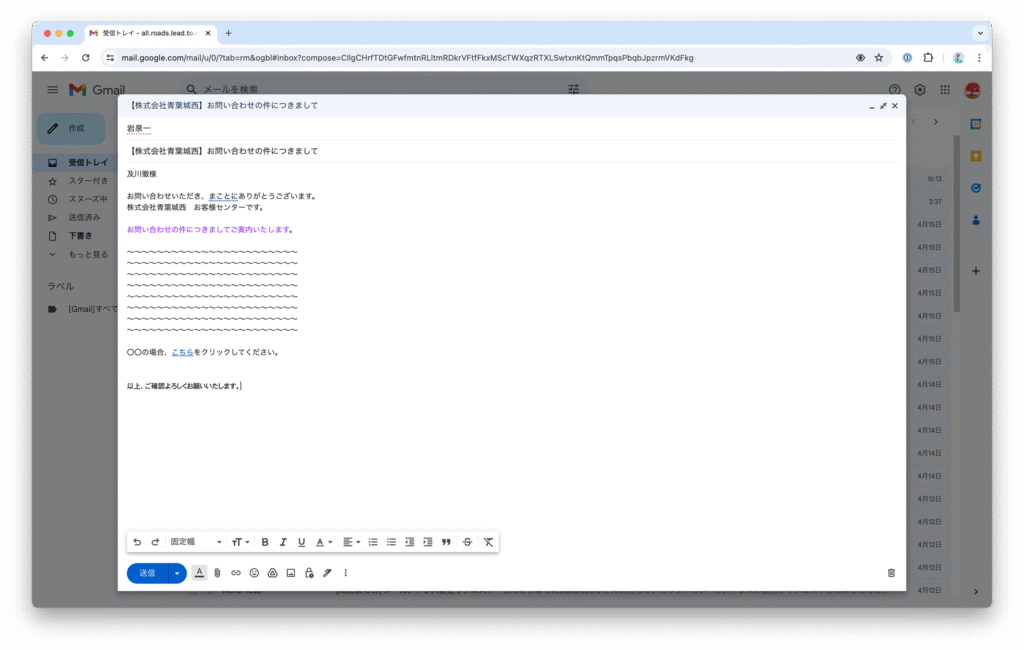Image resolution: width=1024 pixels, height=650 pixels.
Task: Open Chrome tab search dropdown
Action: (x=980, y=33)
